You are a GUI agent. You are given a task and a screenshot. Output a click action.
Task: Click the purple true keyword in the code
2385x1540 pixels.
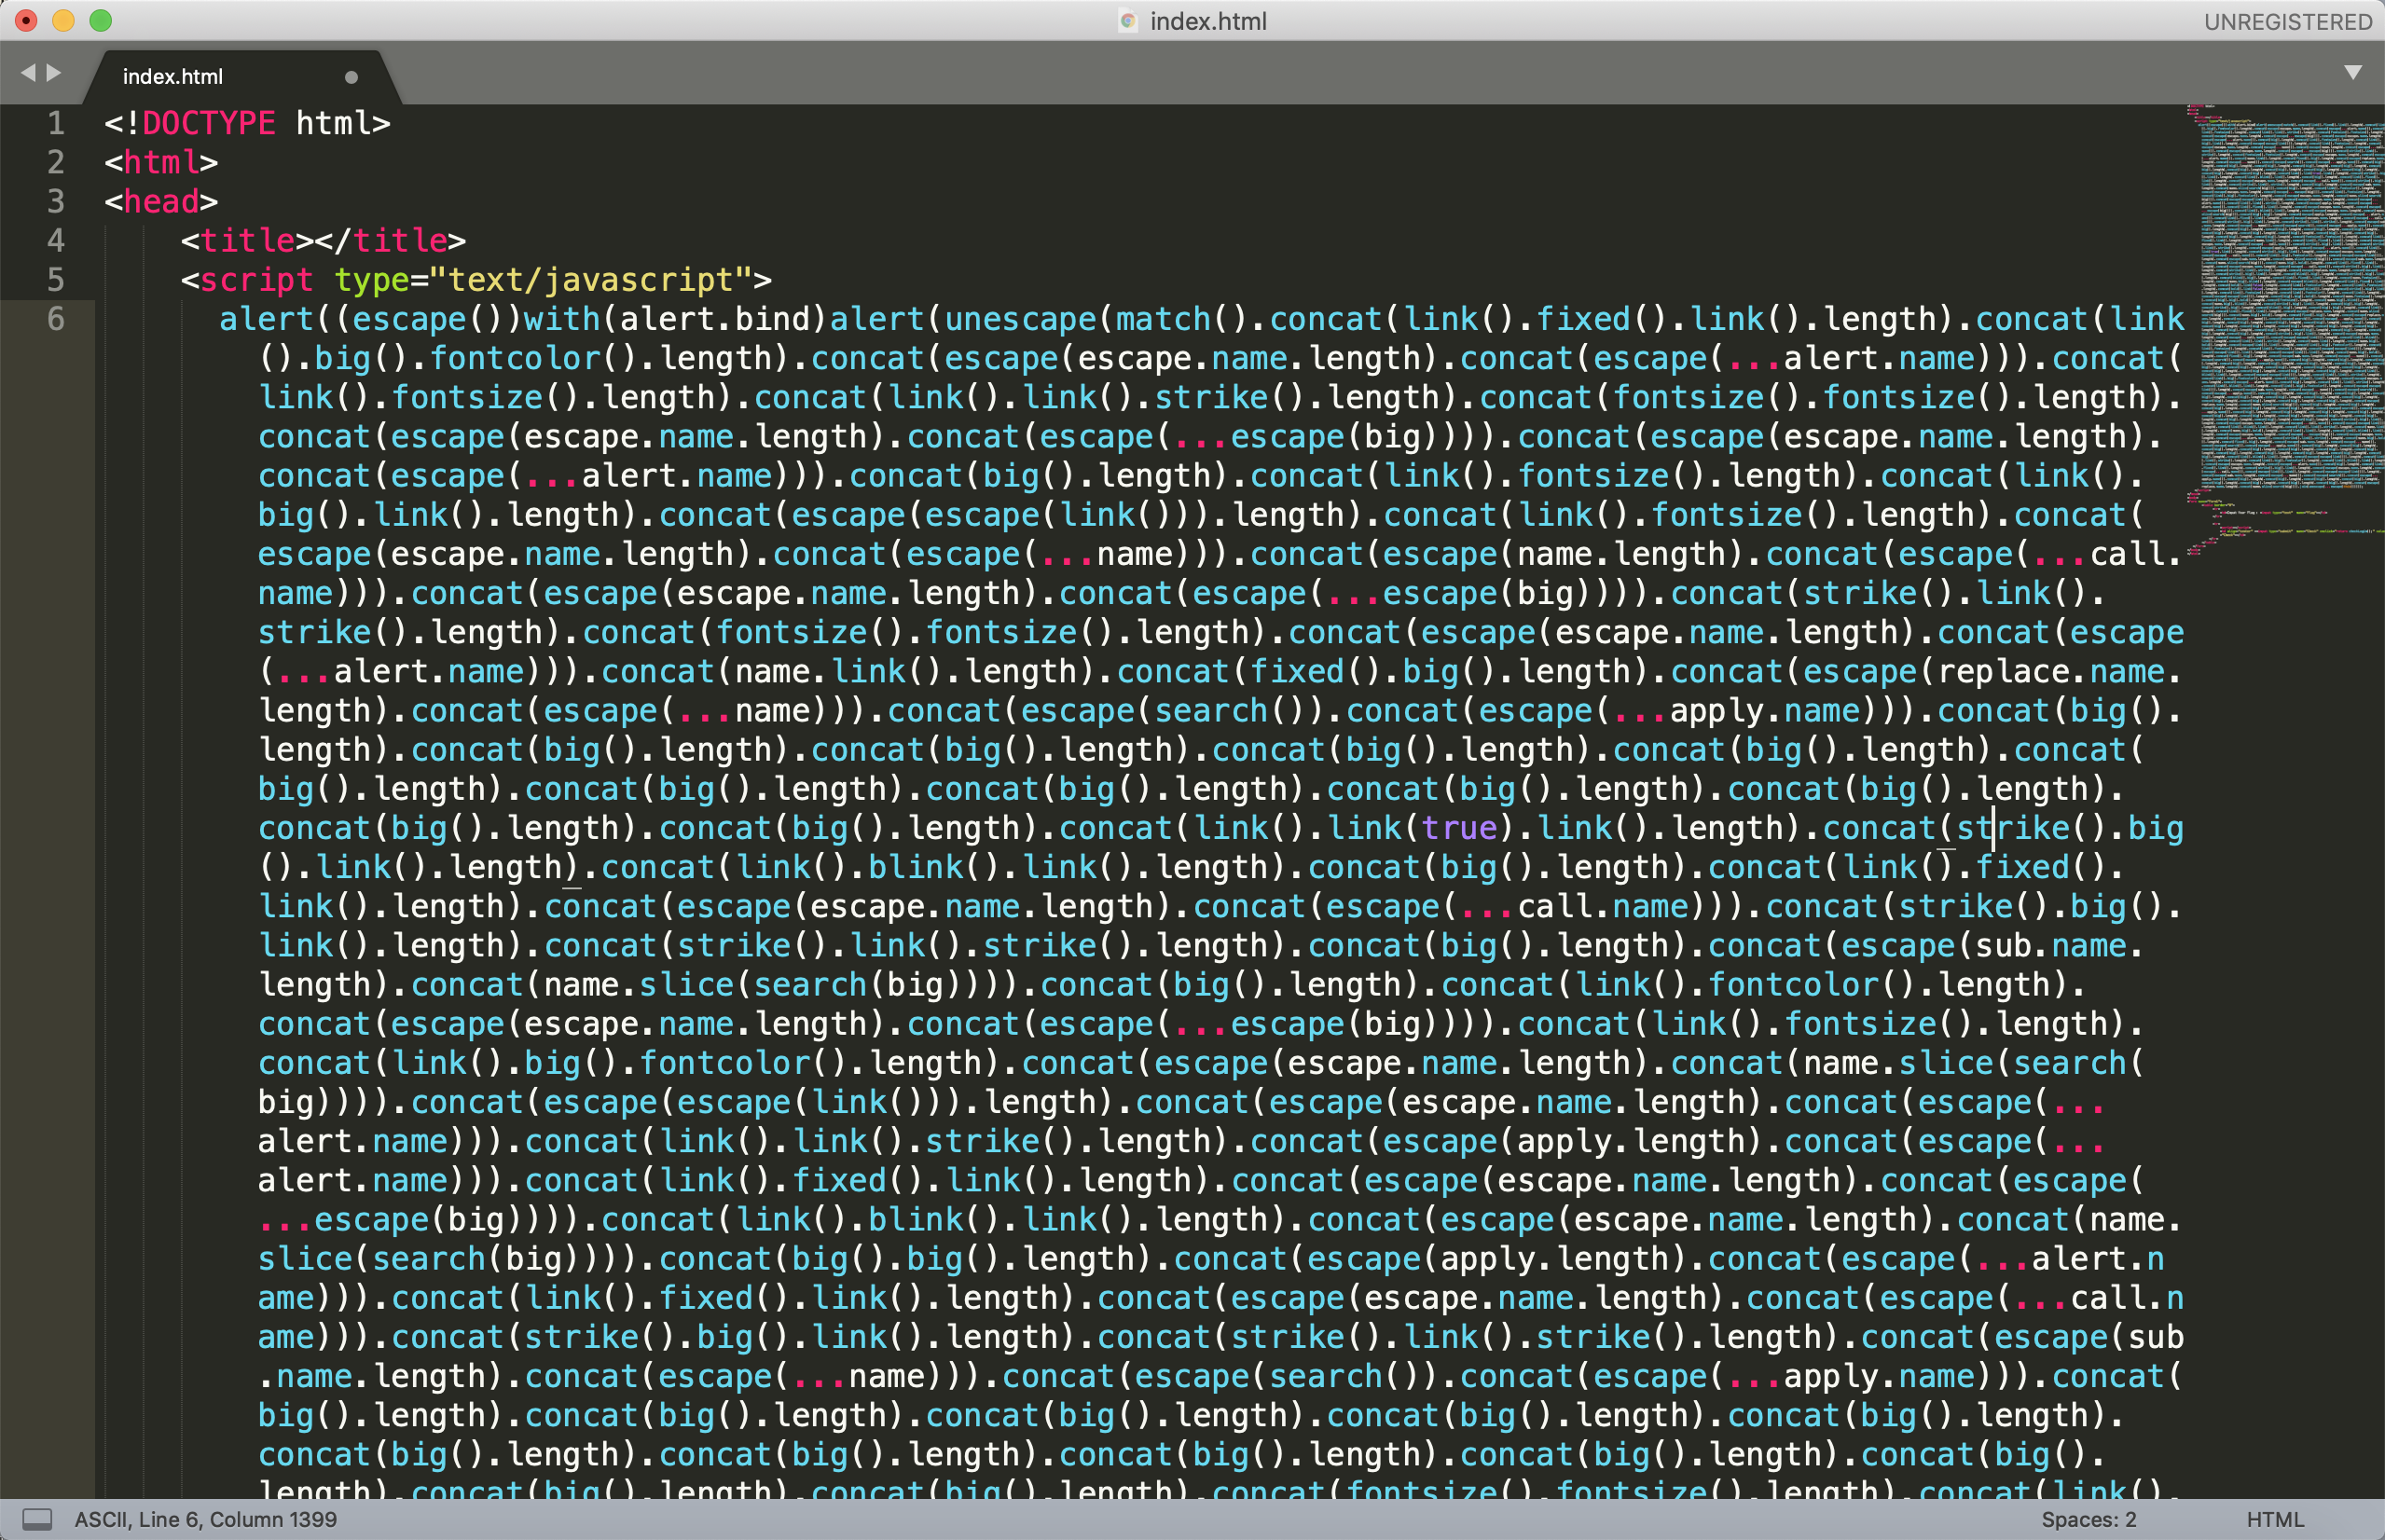(x=1459, y=828)
